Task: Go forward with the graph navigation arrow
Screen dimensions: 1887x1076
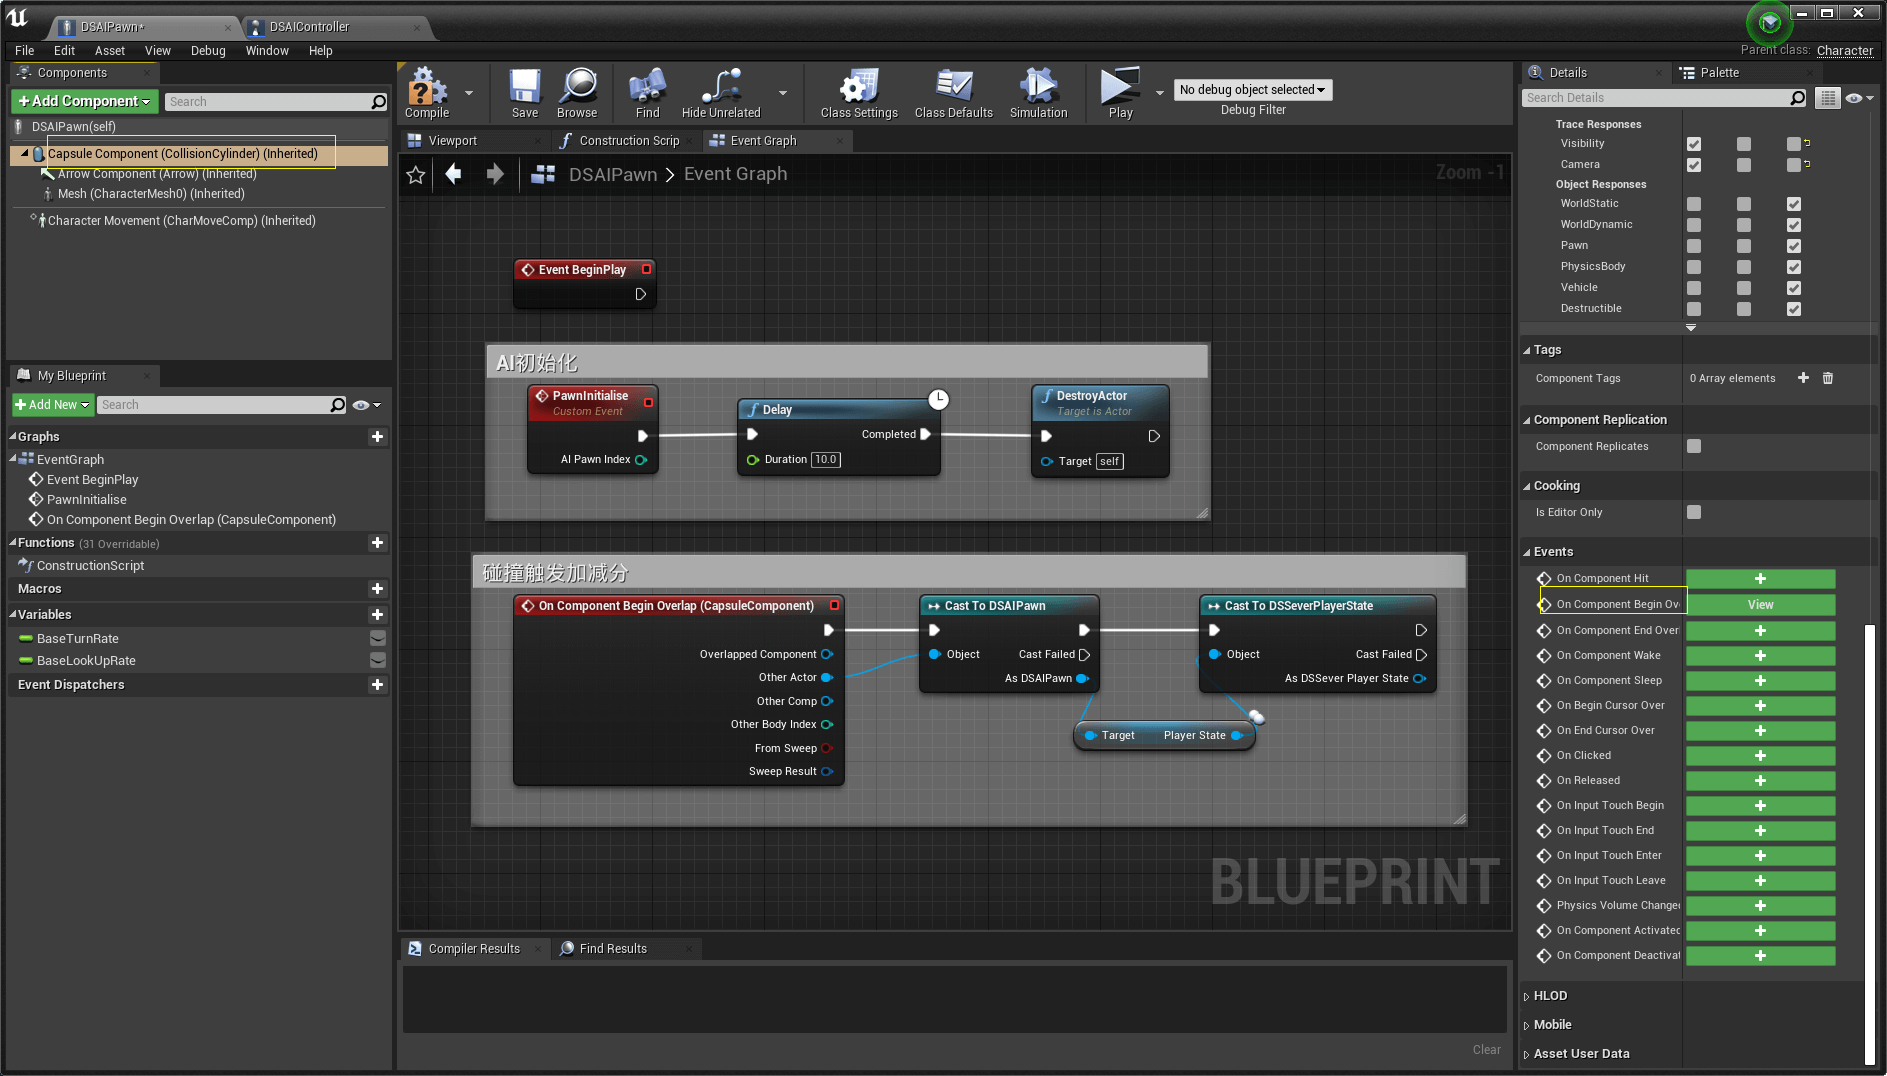Action: coord(495,175)
